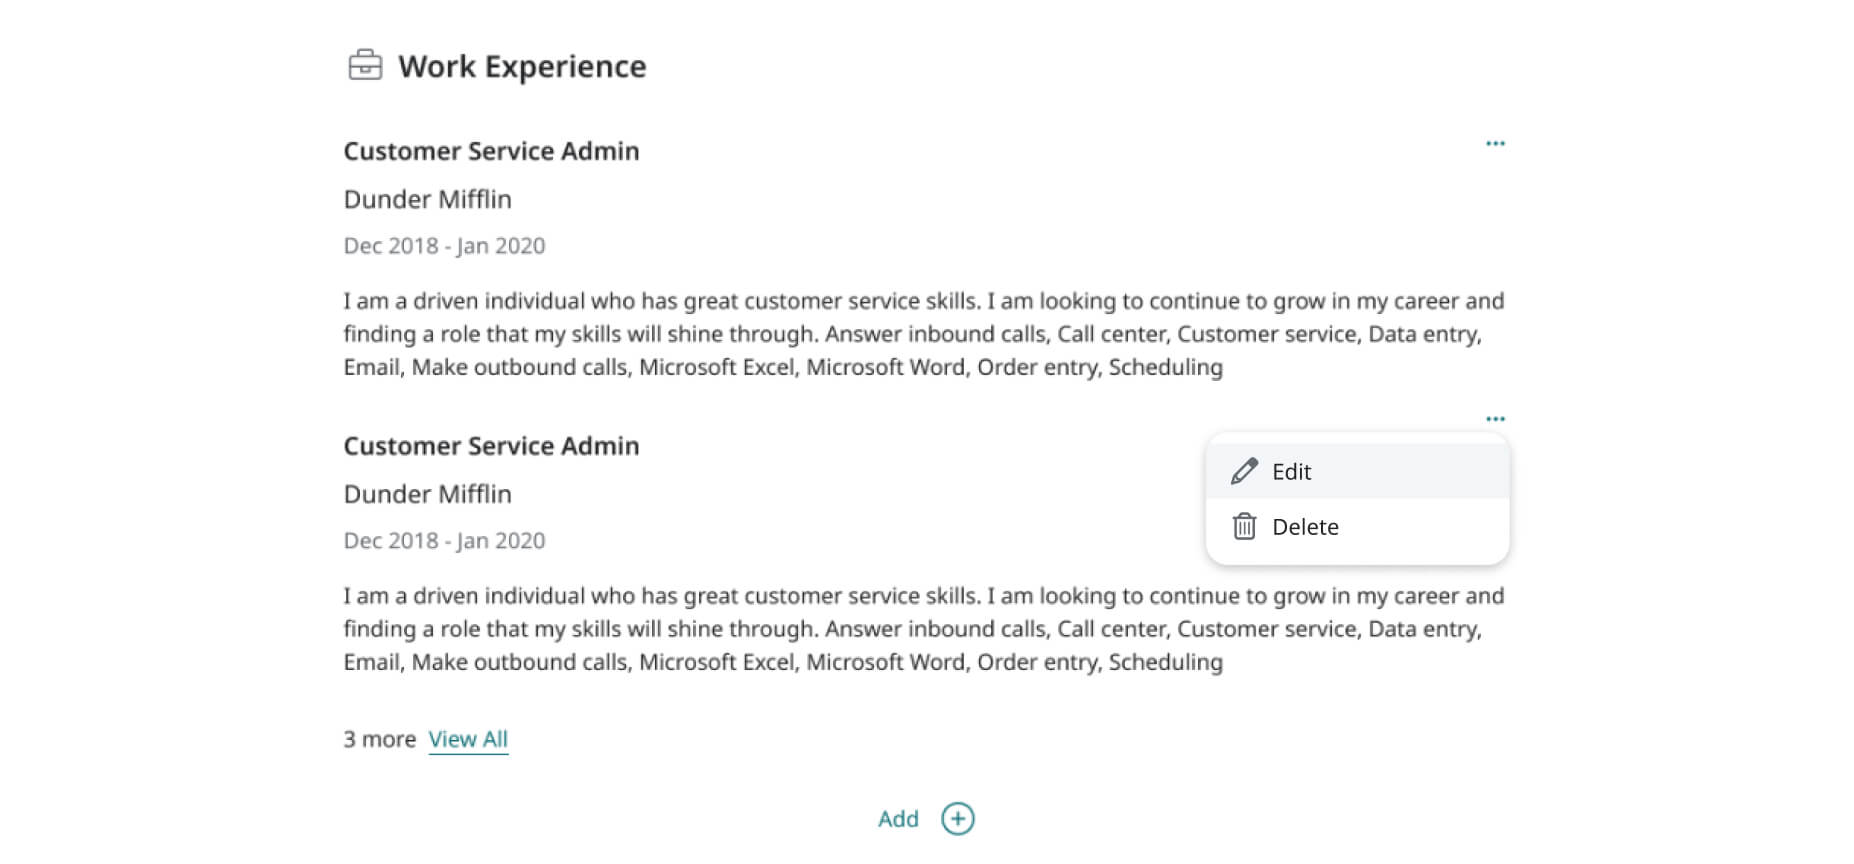Screen dimensions: 1854x864
Task: Click the first job description paragraph
Action: click(924, 334)
